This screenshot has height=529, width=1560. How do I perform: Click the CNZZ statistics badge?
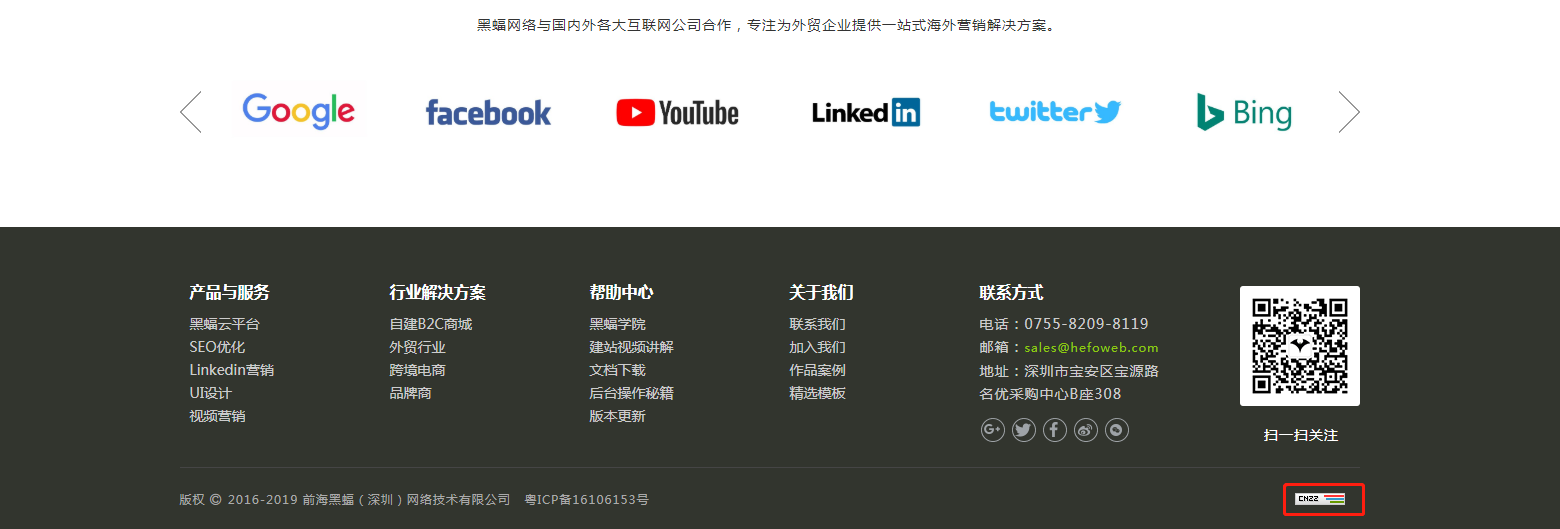click(x=1320, y=498)
